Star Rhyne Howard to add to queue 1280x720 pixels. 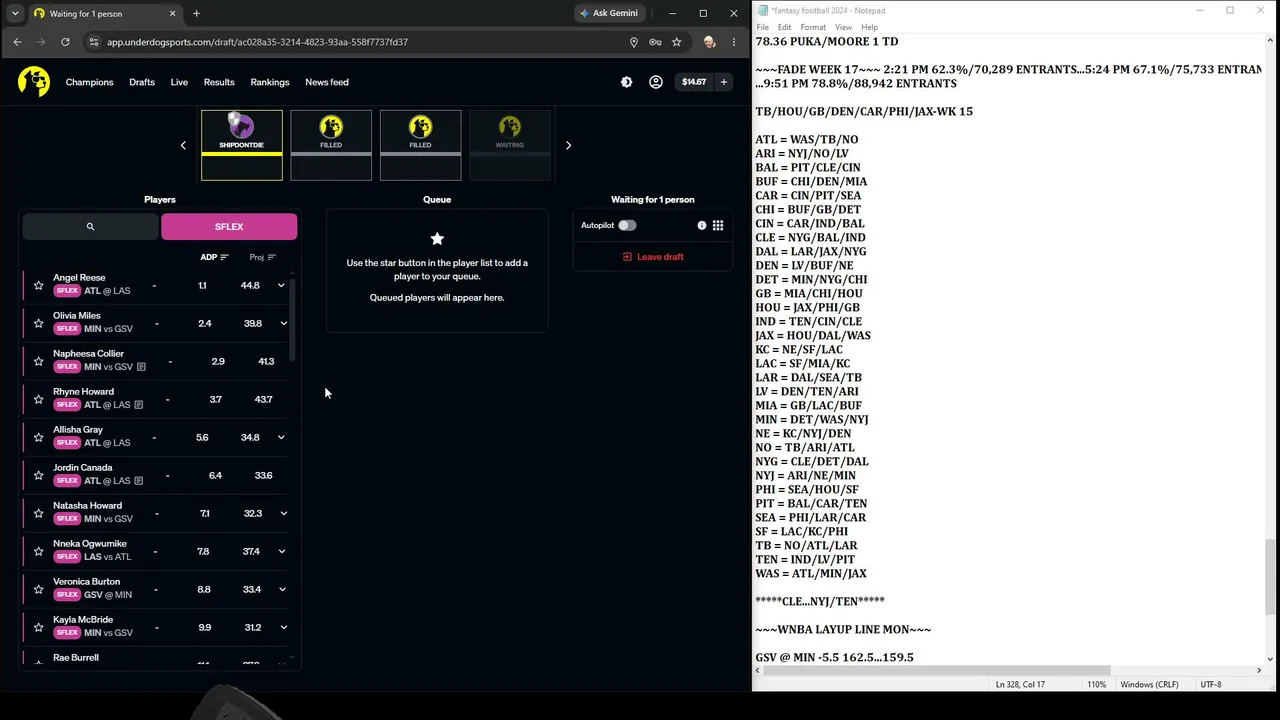pos(39,399)
